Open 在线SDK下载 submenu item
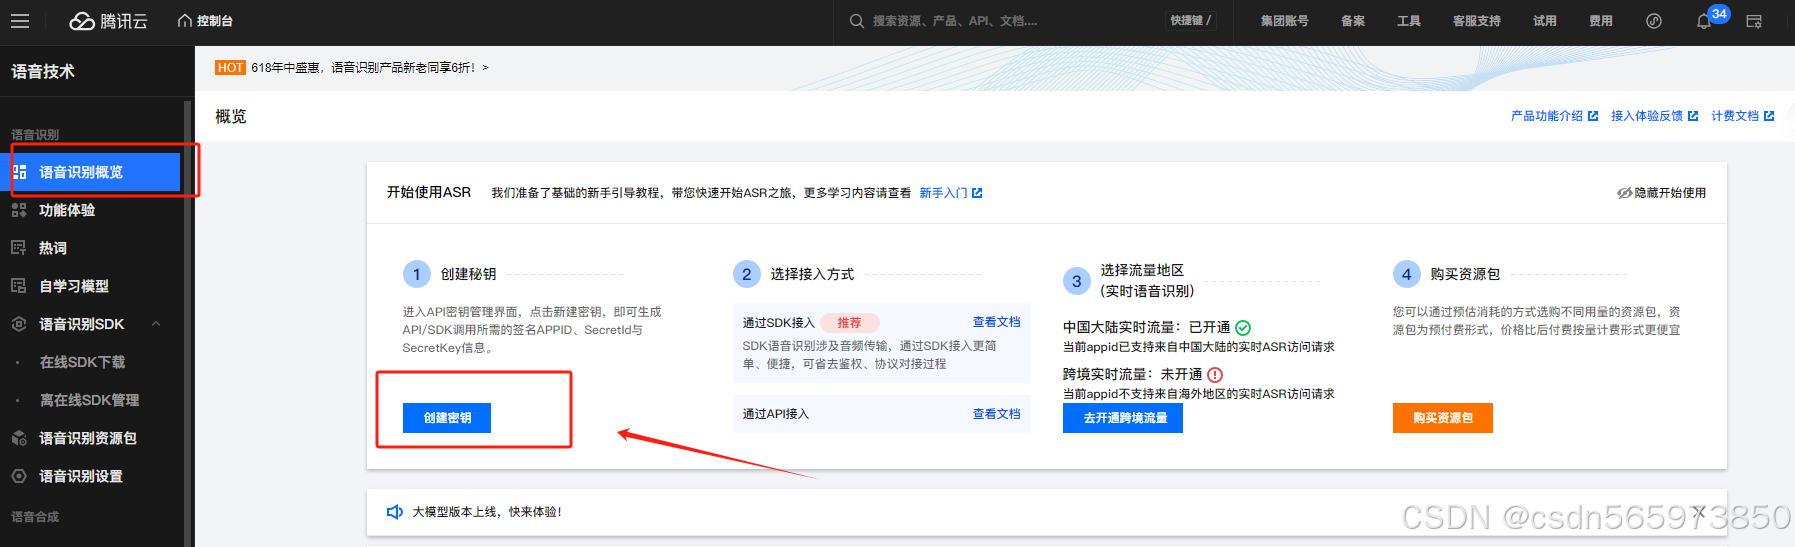 tap(82, 362)
